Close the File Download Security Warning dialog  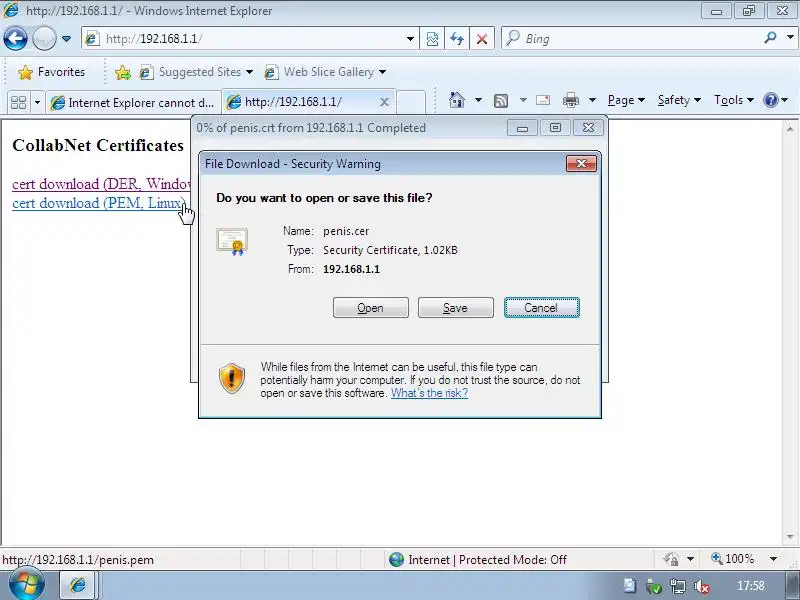[581, 163]
